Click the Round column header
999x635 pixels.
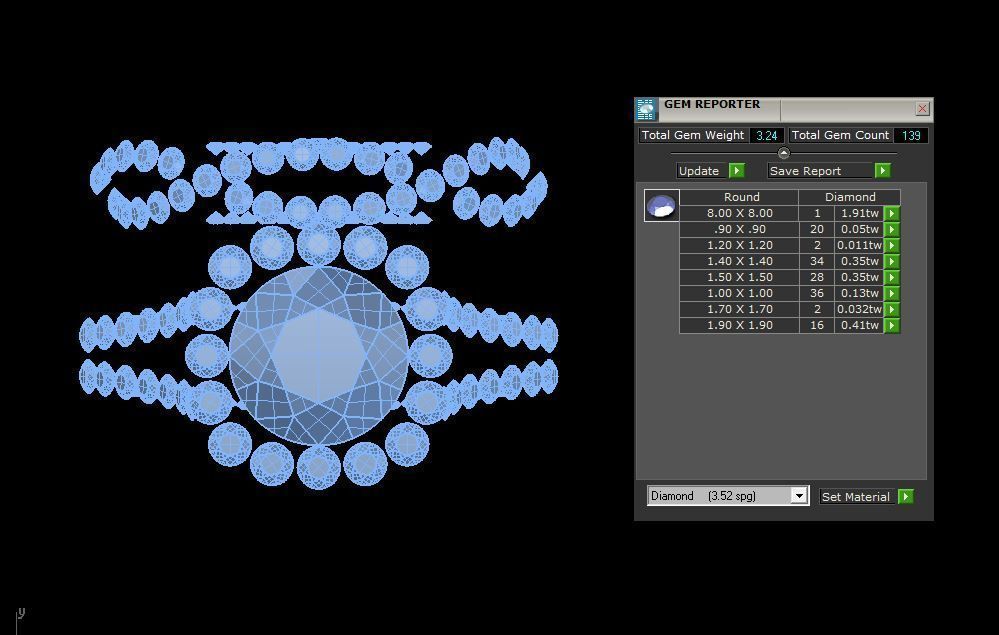[x=739, y=197]
